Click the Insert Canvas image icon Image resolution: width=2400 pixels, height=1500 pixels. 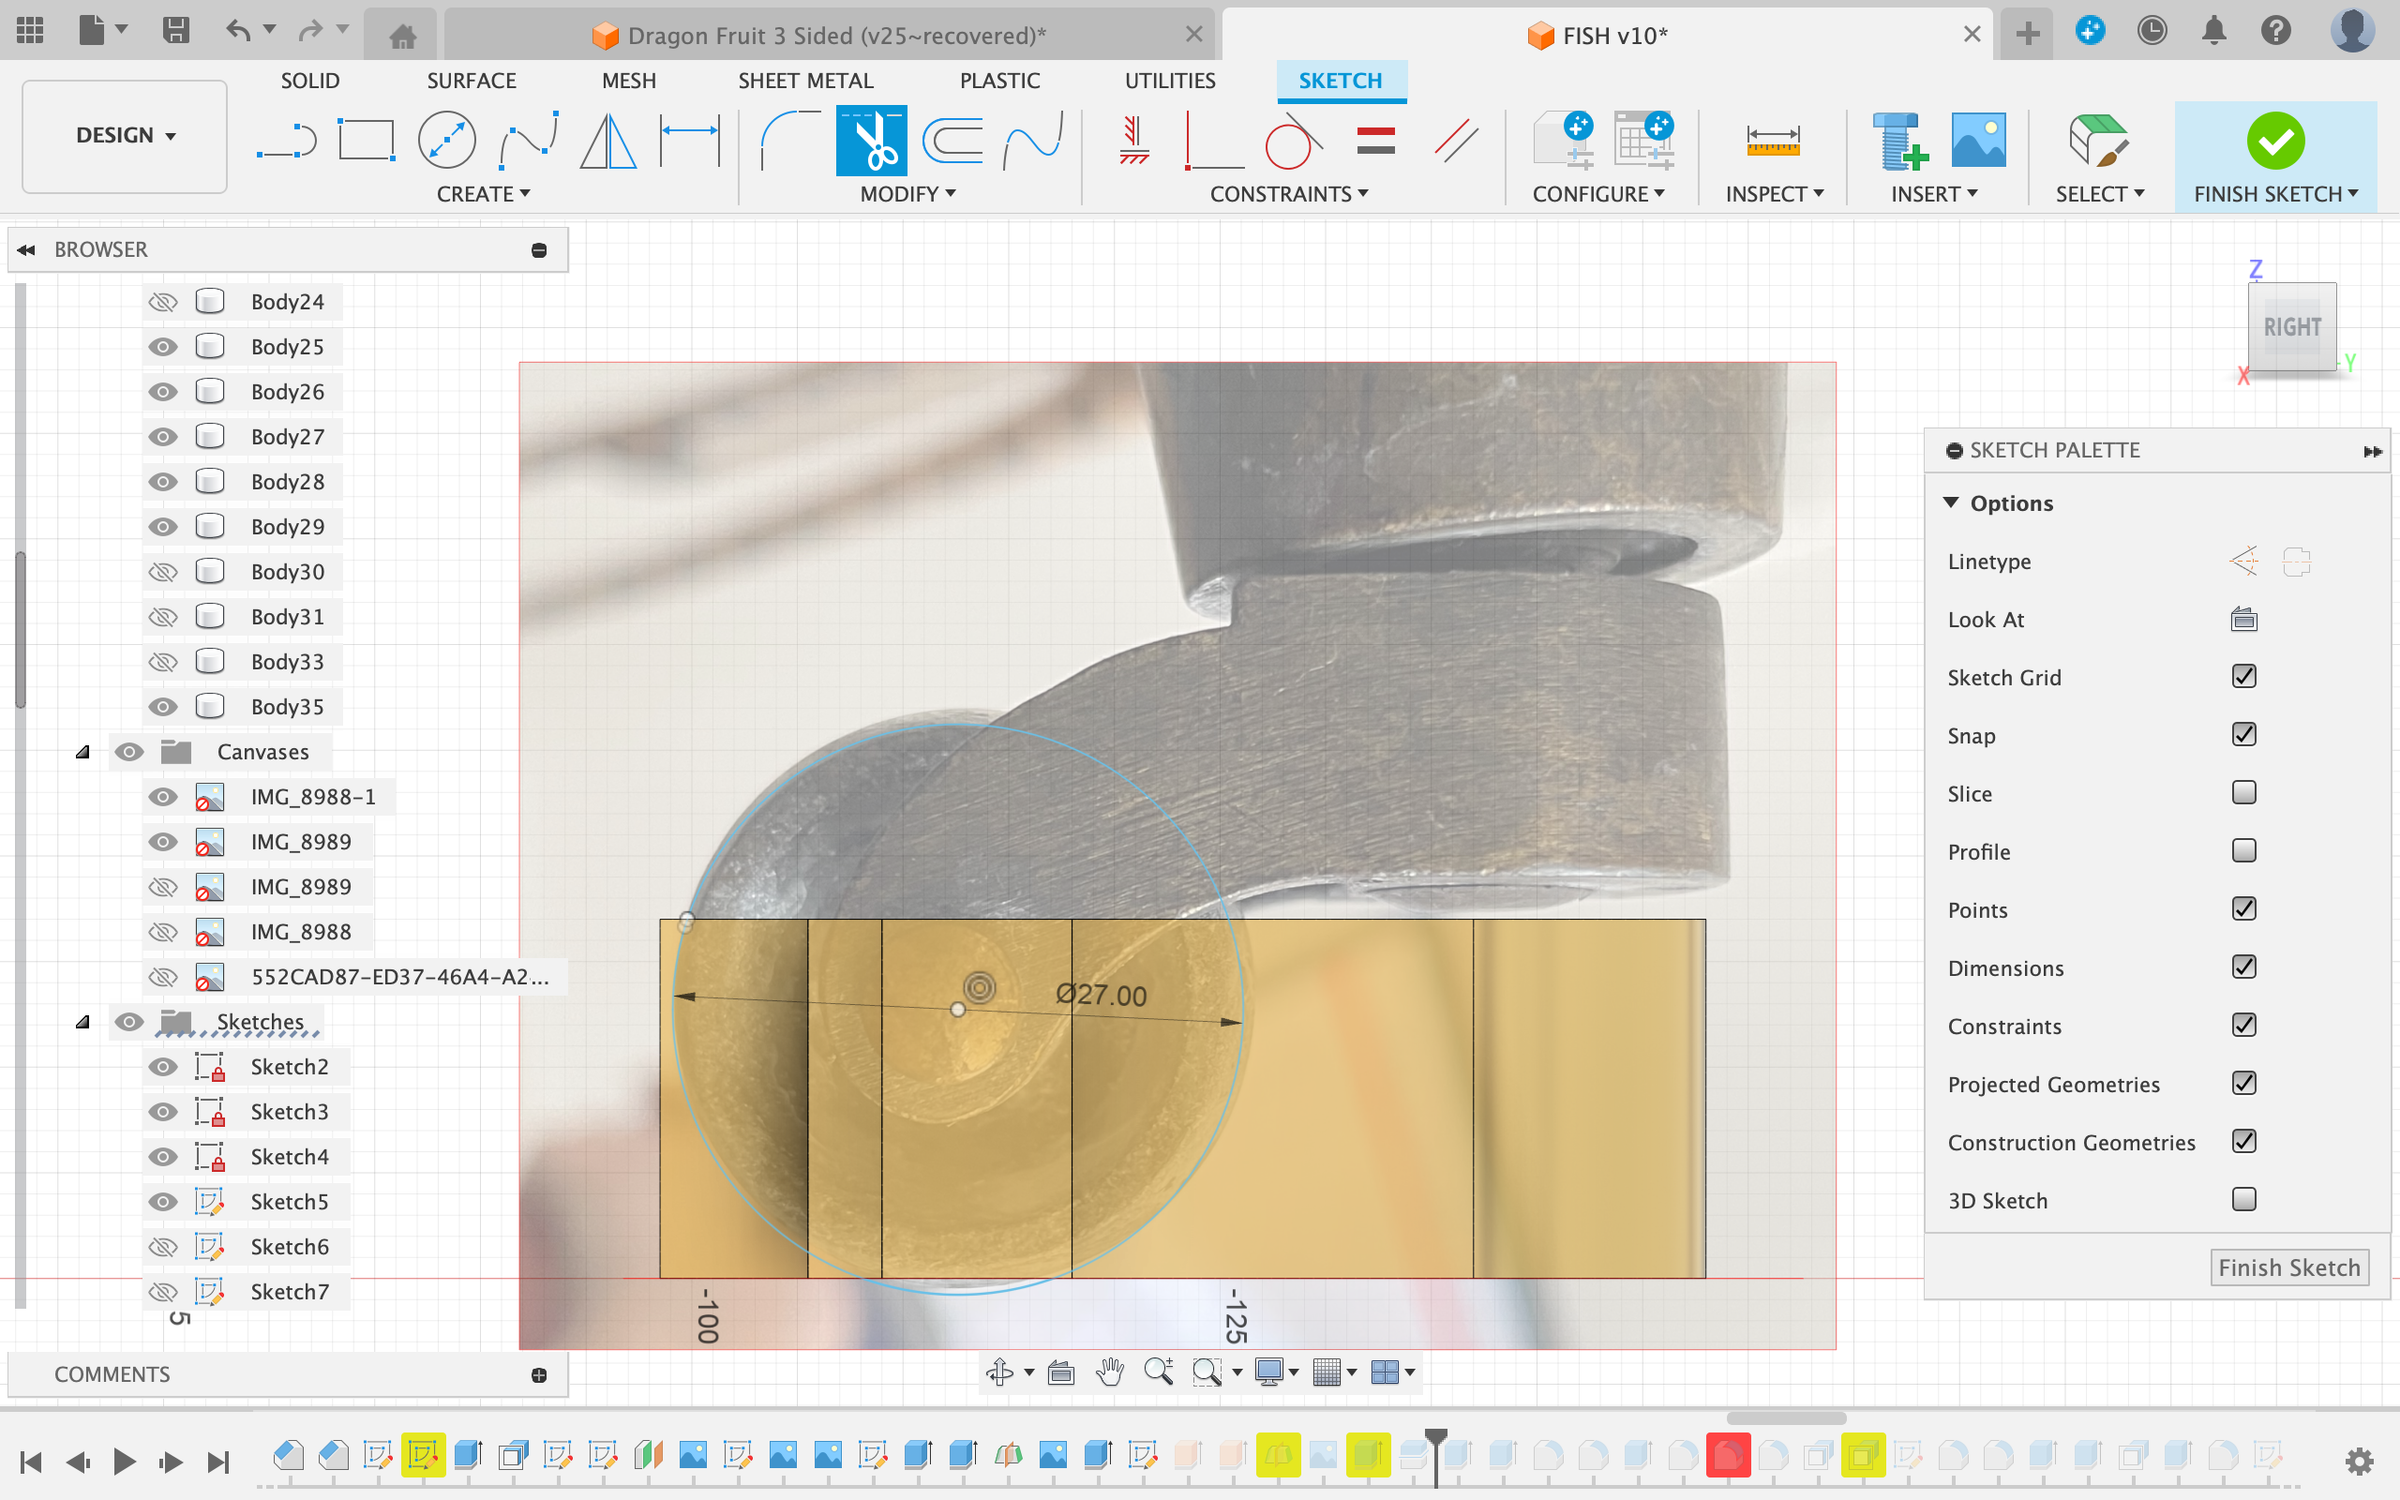coord(1977,141)
